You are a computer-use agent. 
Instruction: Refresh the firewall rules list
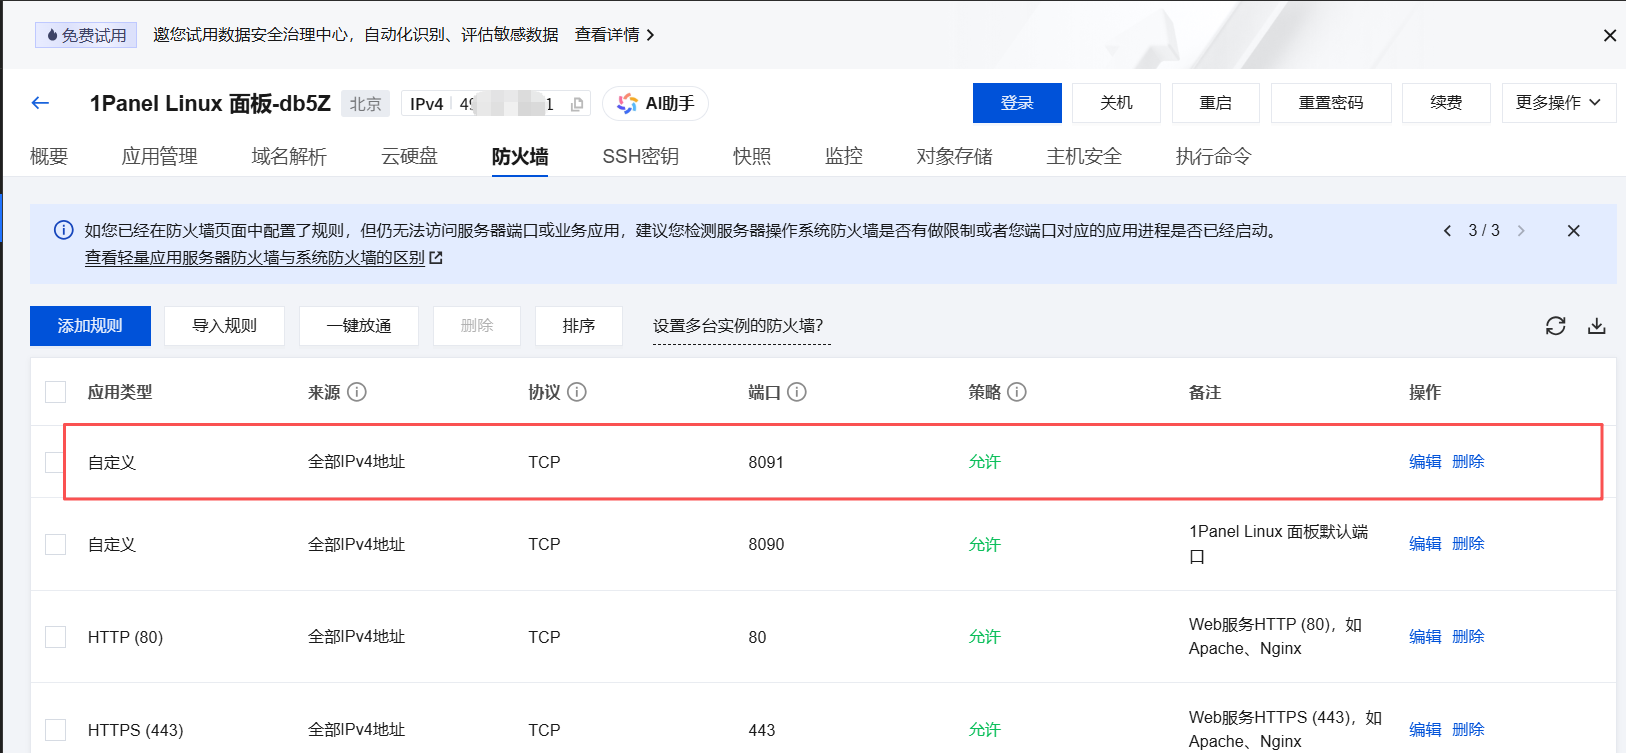point(1555,326)
